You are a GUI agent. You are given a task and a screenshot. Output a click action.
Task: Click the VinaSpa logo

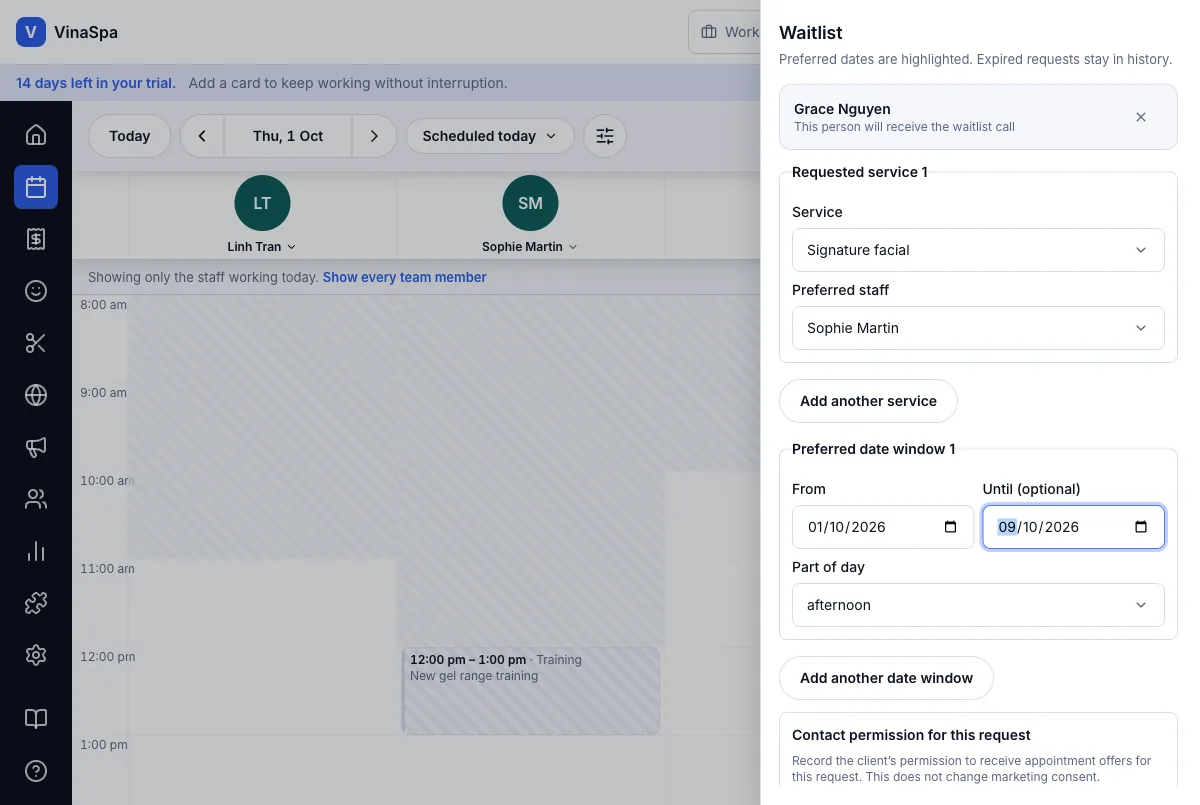[31, 32]
